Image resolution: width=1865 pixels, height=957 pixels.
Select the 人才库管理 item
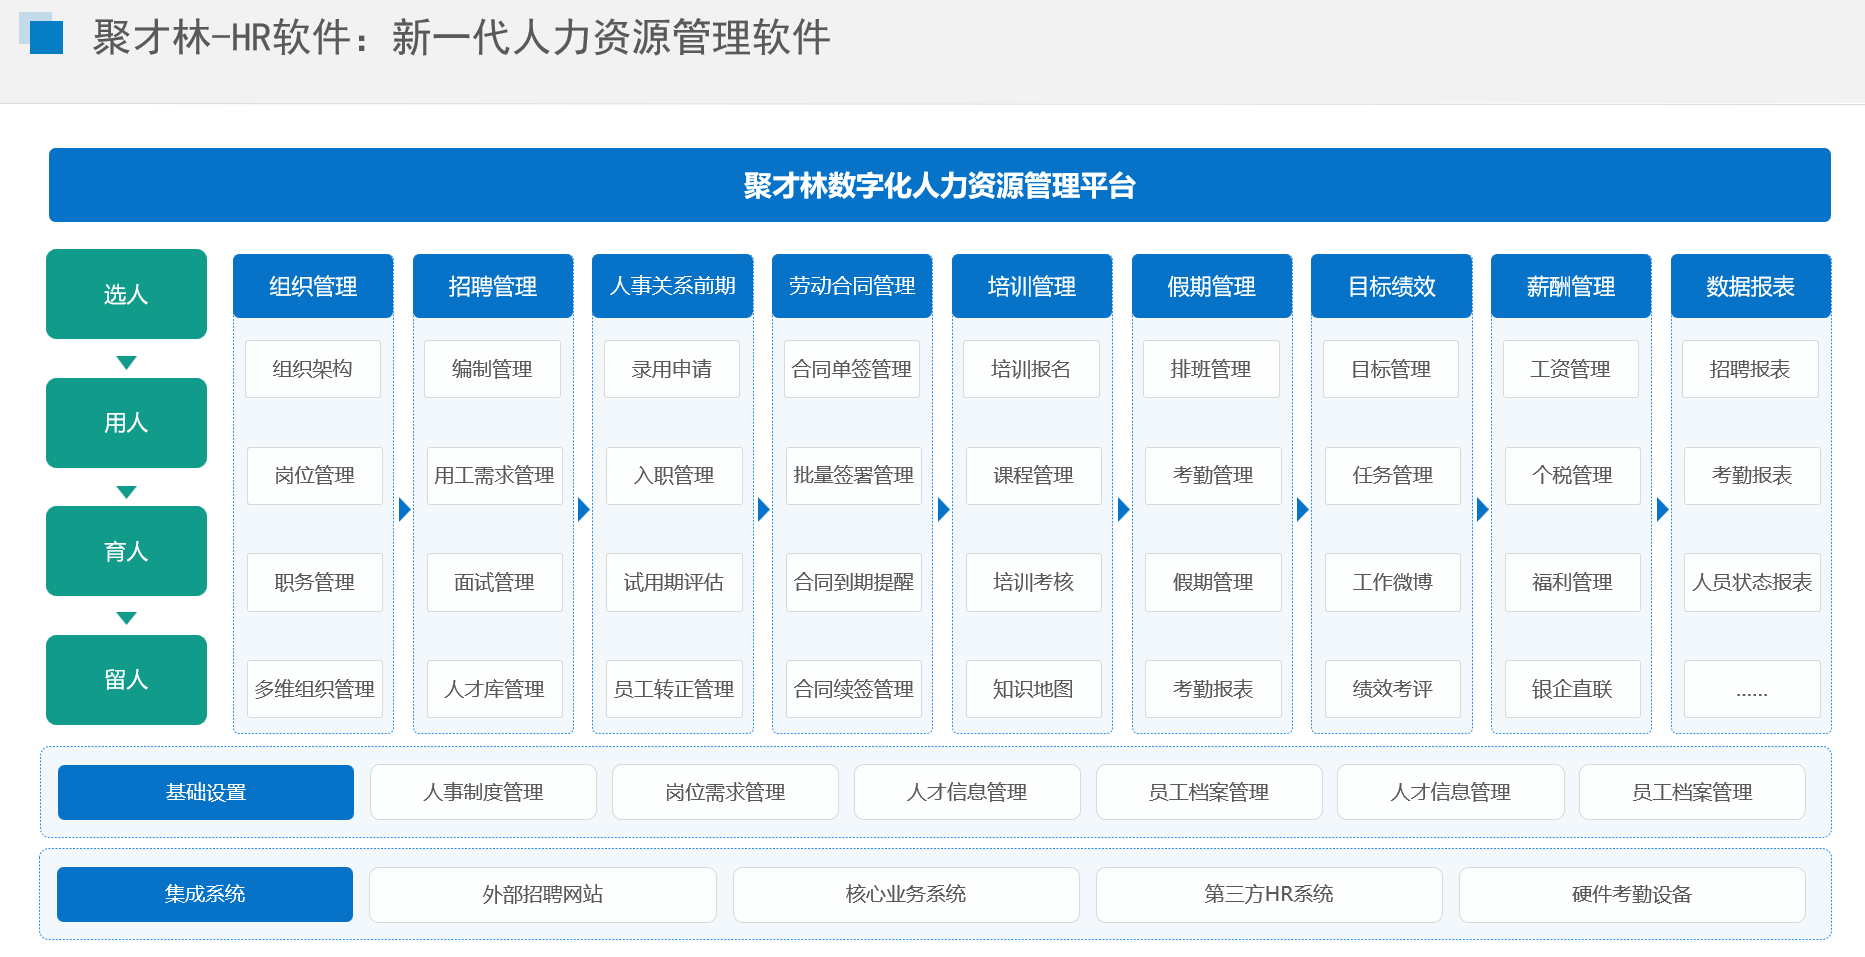[x=495, y=689]
